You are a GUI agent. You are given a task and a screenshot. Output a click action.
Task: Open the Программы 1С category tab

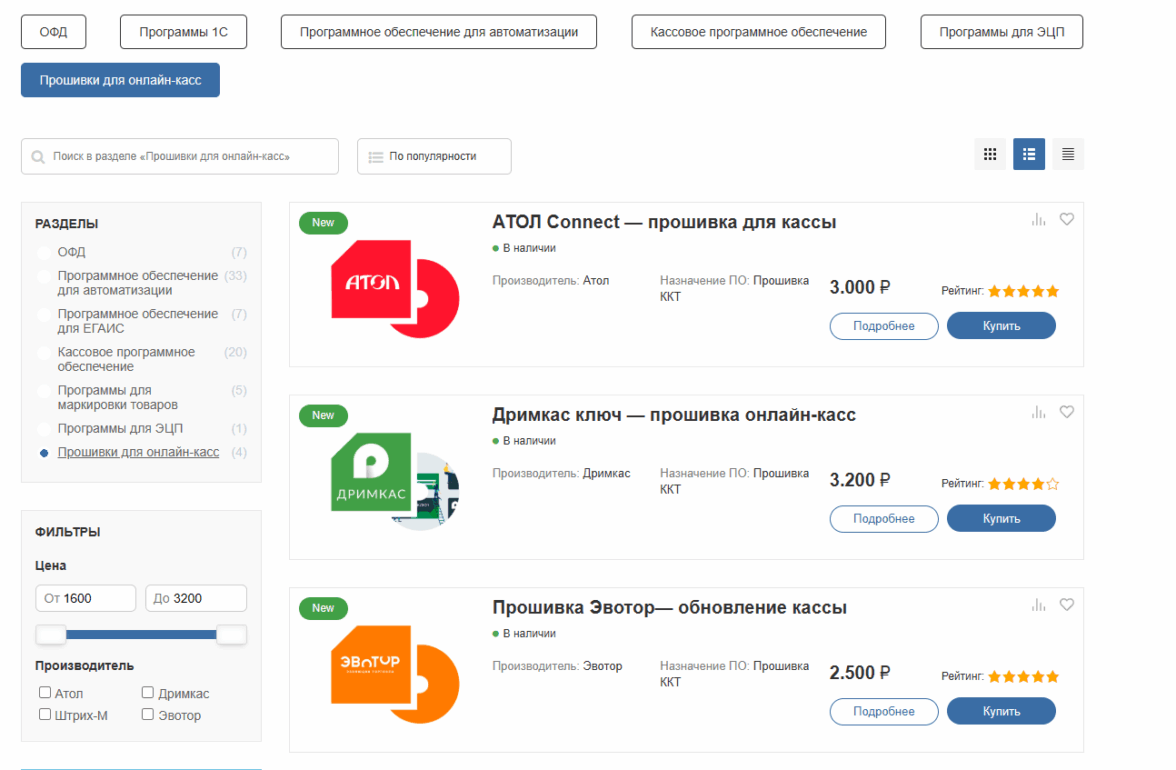click(183, 32)
